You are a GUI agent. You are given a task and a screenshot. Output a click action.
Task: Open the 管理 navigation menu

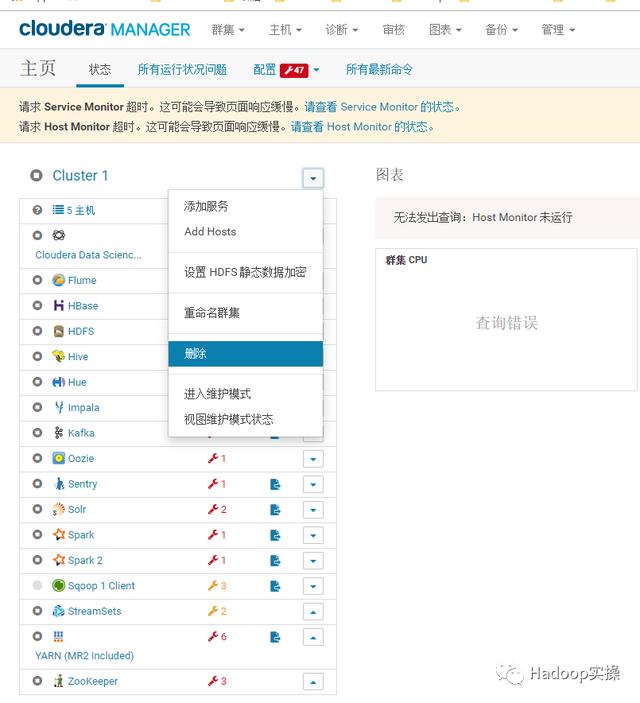pyautogui.click(x=558, y=30)
